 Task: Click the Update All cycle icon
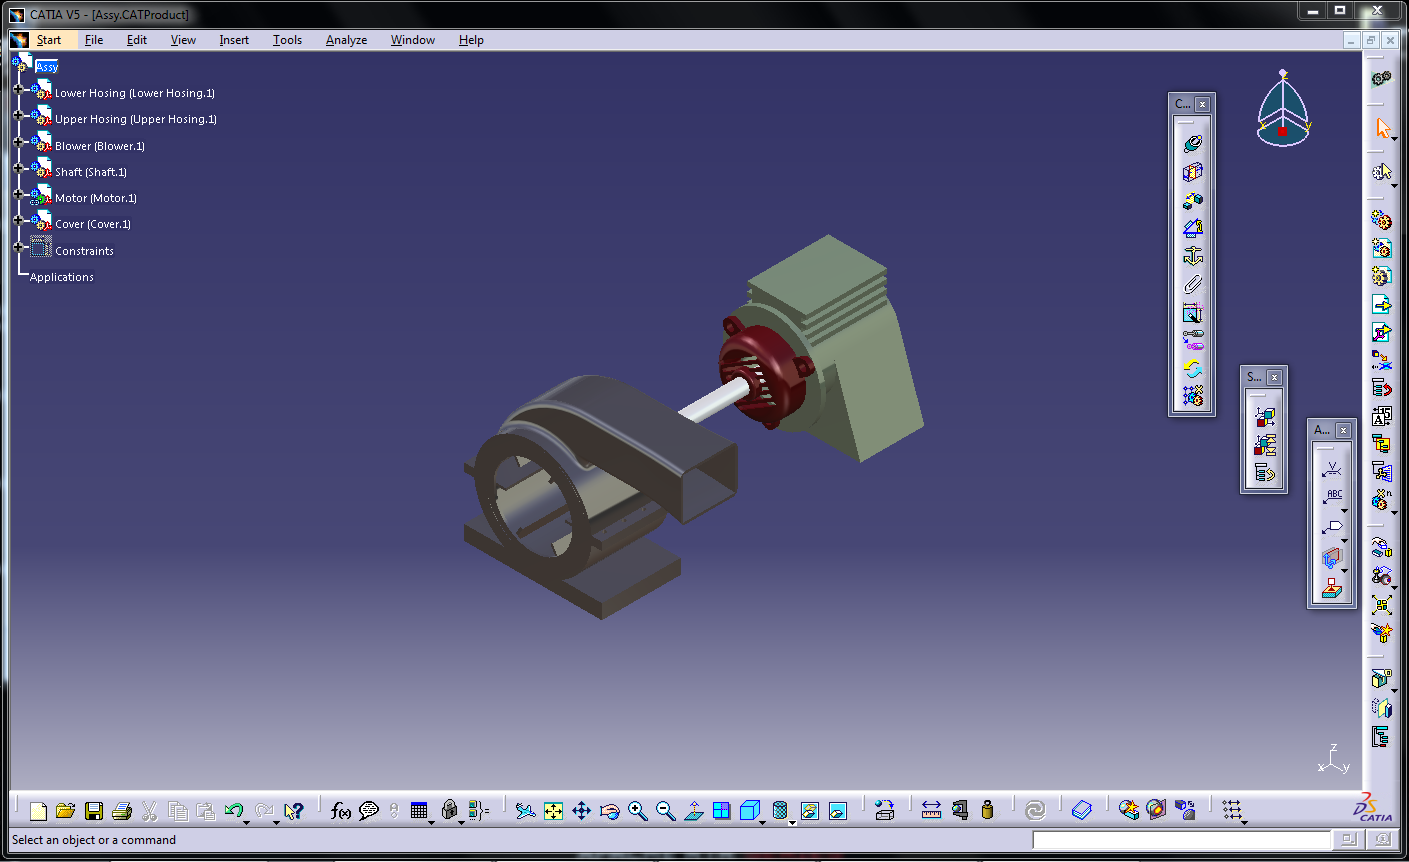tap(1035, 811)
